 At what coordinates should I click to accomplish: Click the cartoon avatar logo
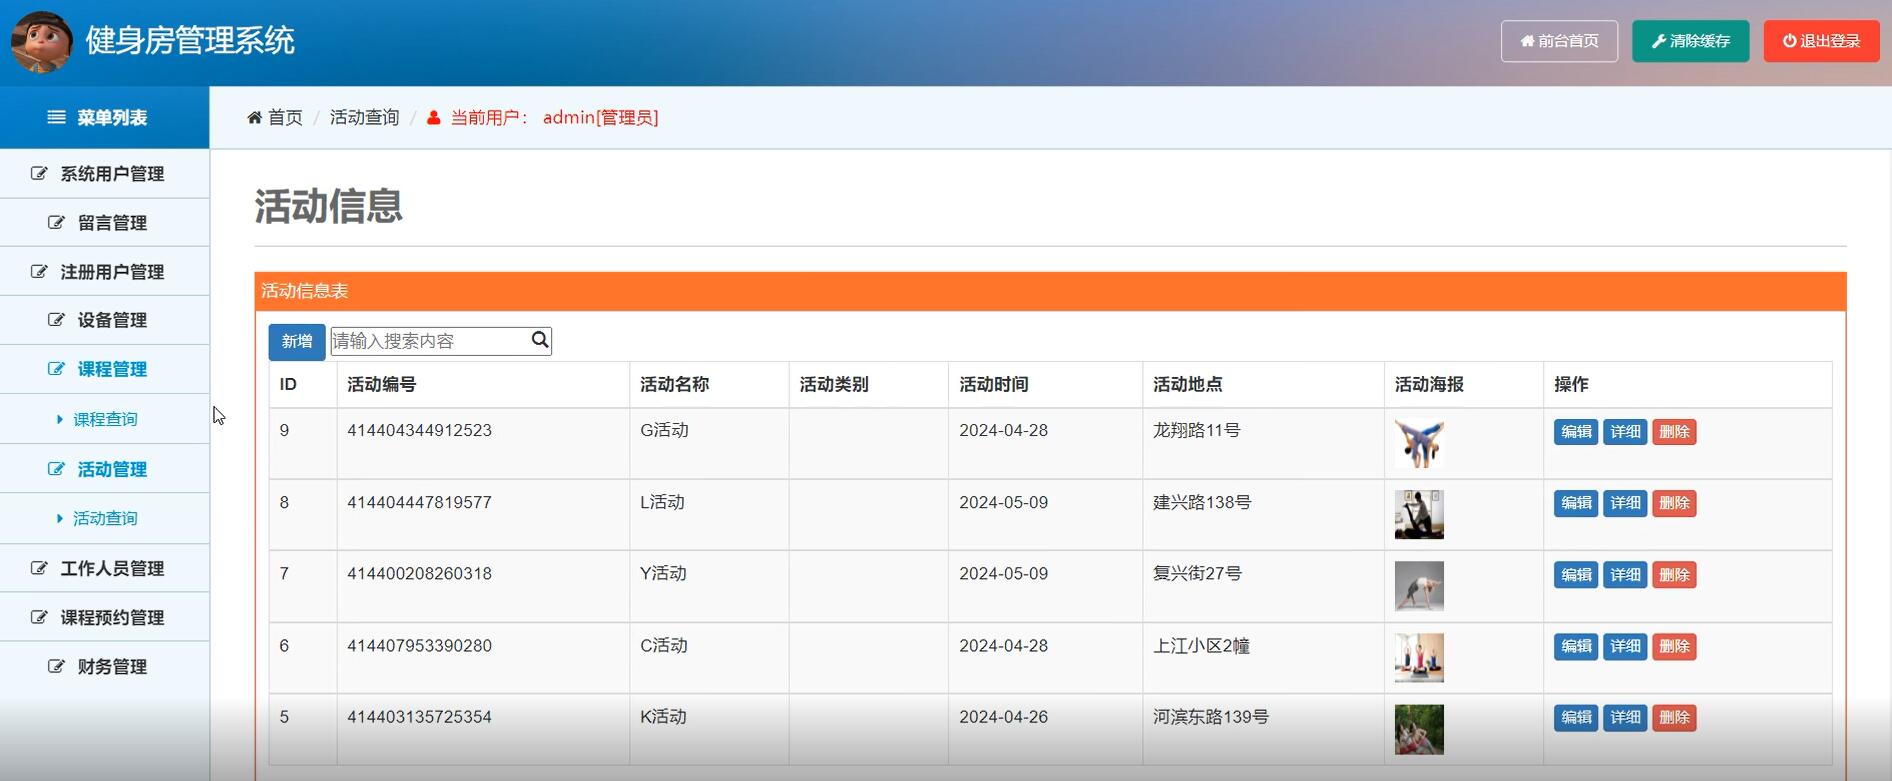click(x=42, y=42)
